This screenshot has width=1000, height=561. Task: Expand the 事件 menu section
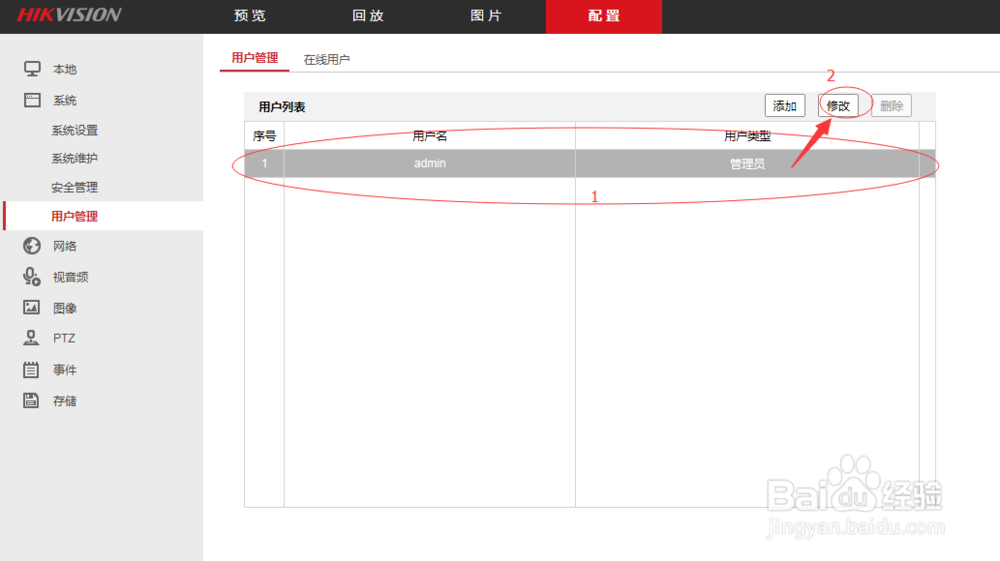tap(65, 370)
